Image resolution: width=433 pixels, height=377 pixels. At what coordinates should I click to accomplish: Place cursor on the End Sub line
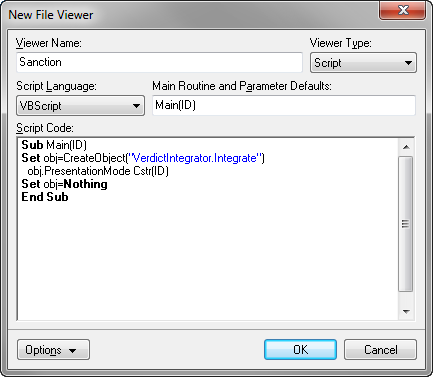pyautogui.click(x=45, y=197)
